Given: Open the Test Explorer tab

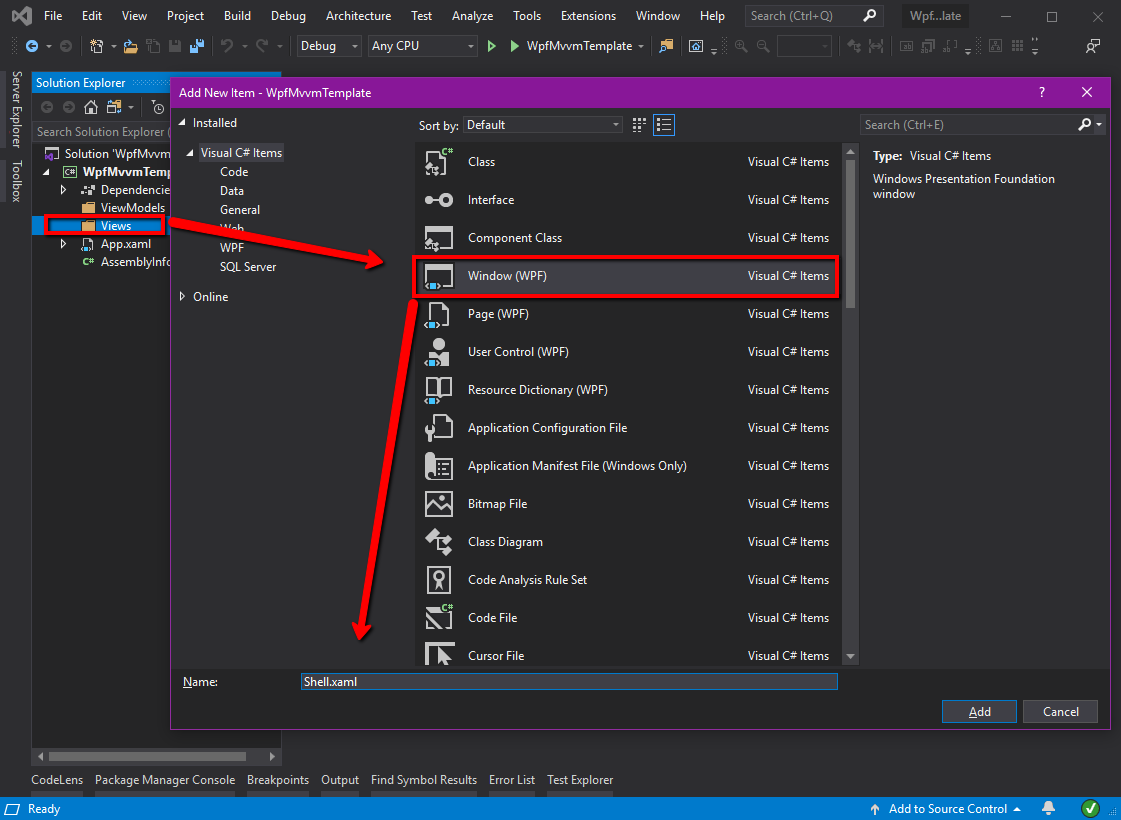Looking at the screenshot, I should point(580,780).
